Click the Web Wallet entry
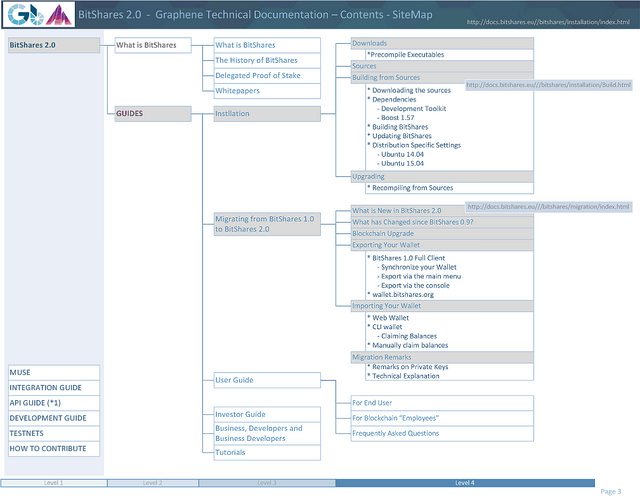This screenshot has height=496, width=640. coord(390,318)
